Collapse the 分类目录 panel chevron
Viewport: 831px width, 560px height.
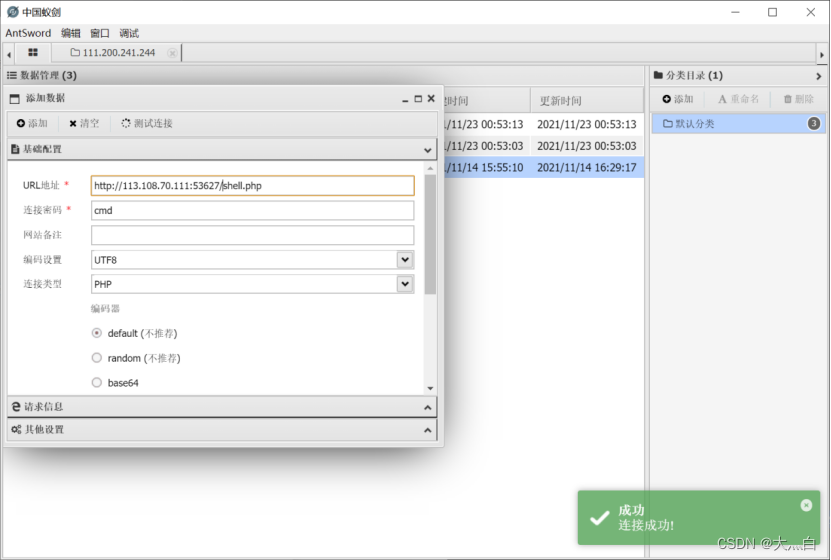(x=819, y=76)
